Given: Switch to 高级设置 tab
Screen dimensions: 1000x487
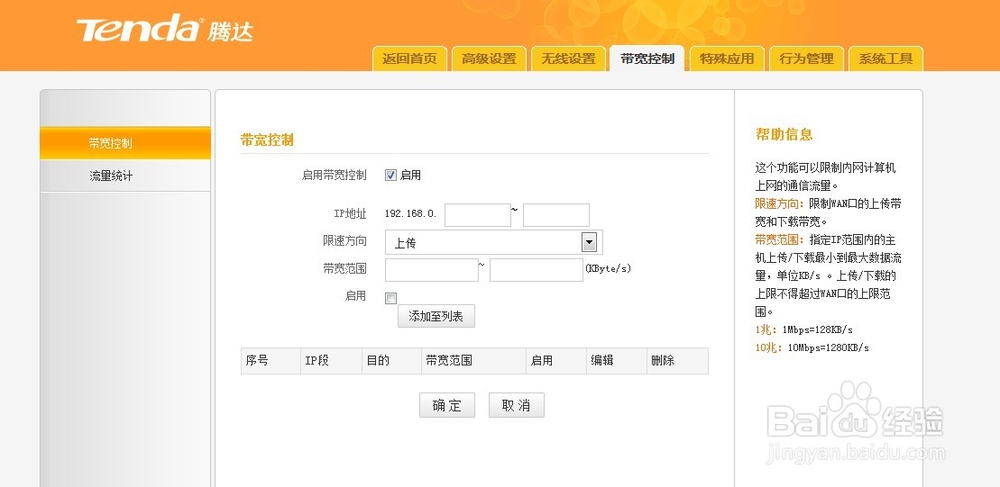Looking at the screenshot, I should (489, 59).
